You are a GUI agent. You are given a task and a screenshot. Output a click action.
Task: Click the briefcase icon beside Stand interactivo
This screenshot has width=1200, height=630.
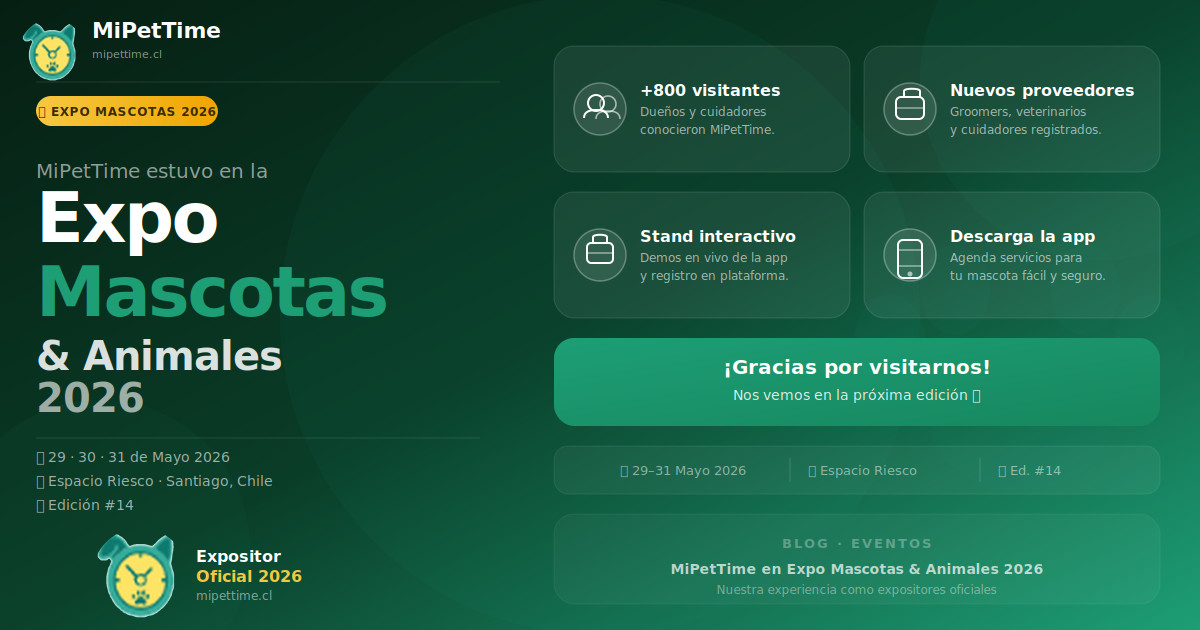coord(600,254)
